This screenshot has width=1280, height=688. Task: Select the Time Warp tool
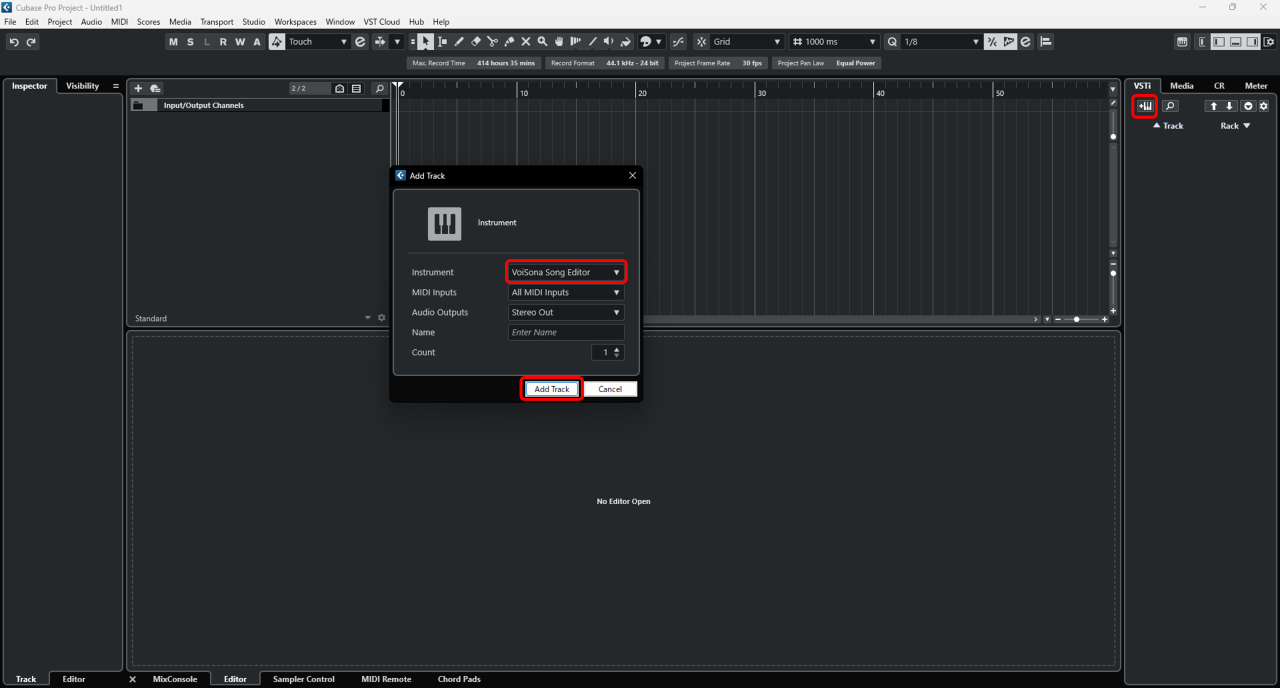coord(576,42)
